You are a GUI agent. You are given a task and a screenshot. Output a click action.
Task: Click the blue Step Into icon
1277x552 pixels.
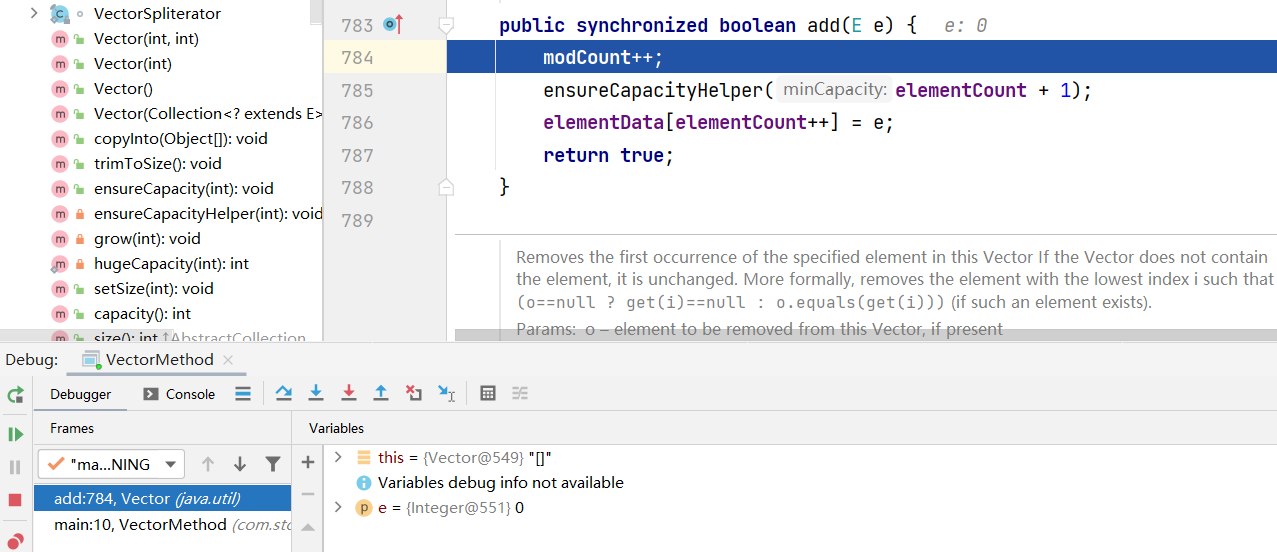coord(316,394)
